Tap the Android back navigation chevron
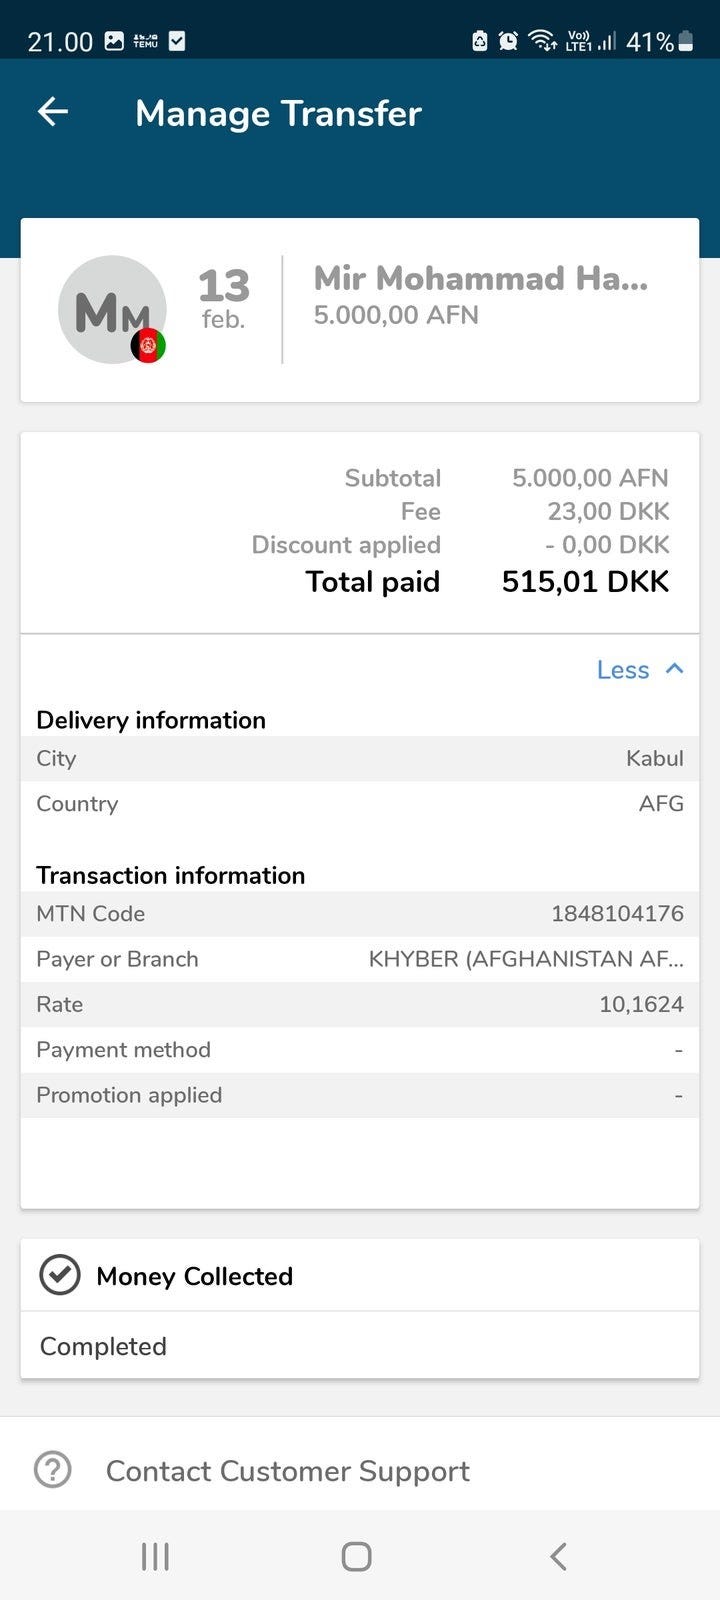 (559, 1556)
